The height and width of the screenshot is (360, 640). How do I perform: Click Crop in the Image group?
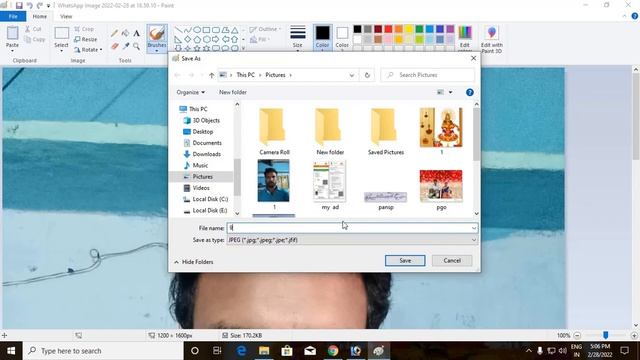[84, 29]
